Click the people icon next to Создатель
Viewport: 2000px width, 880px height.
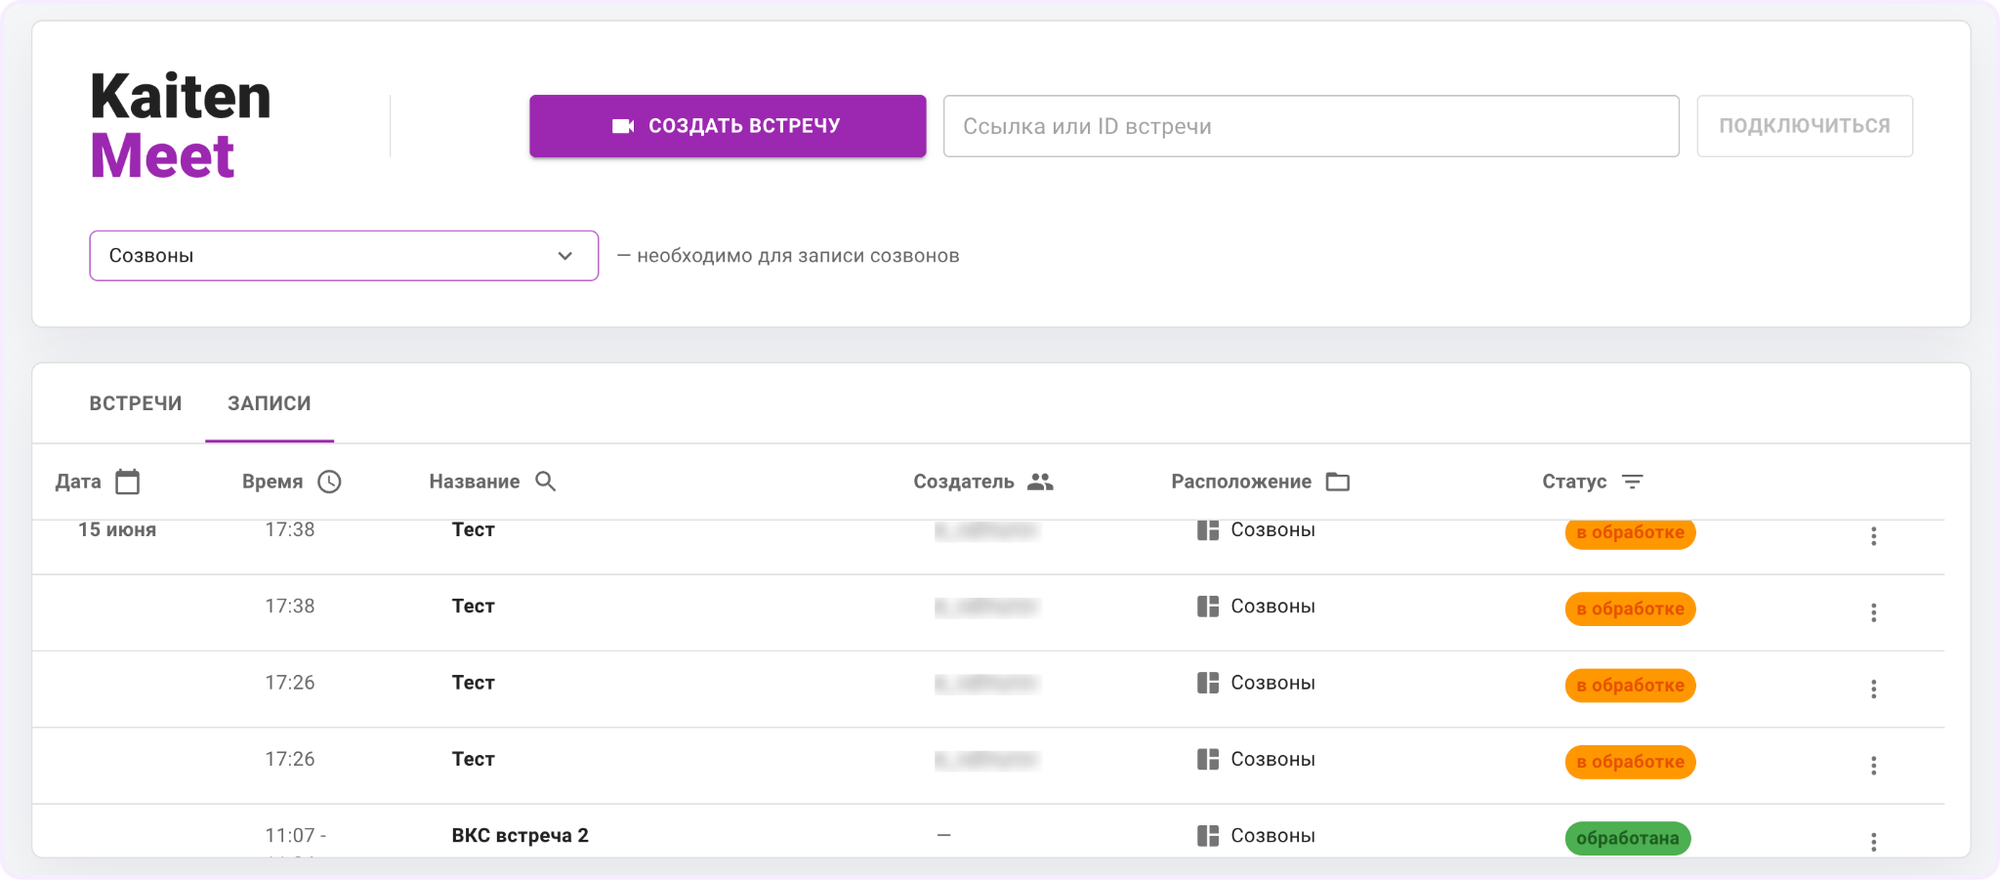pos(1040,481)
